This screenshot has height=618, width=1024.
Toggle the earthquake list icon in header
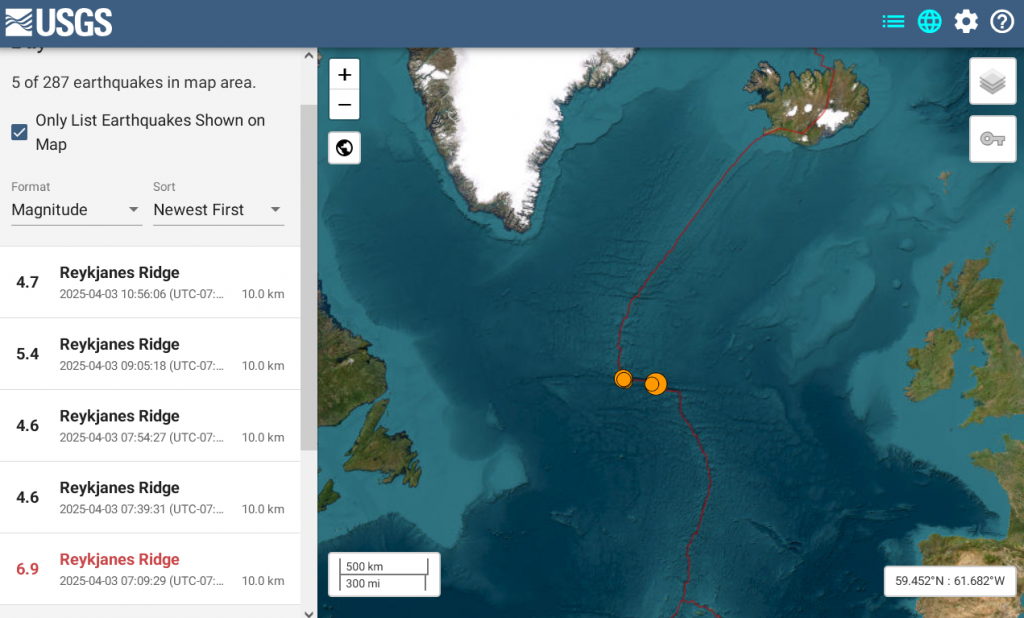coord(893,22)
